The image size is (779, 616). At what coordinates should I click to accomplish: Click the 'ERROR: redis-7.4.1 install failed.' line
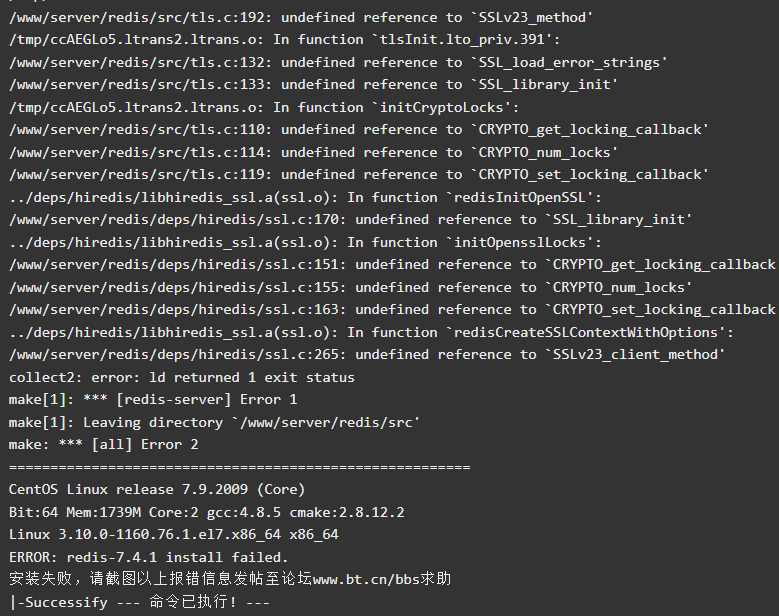(x=149, y=557)
